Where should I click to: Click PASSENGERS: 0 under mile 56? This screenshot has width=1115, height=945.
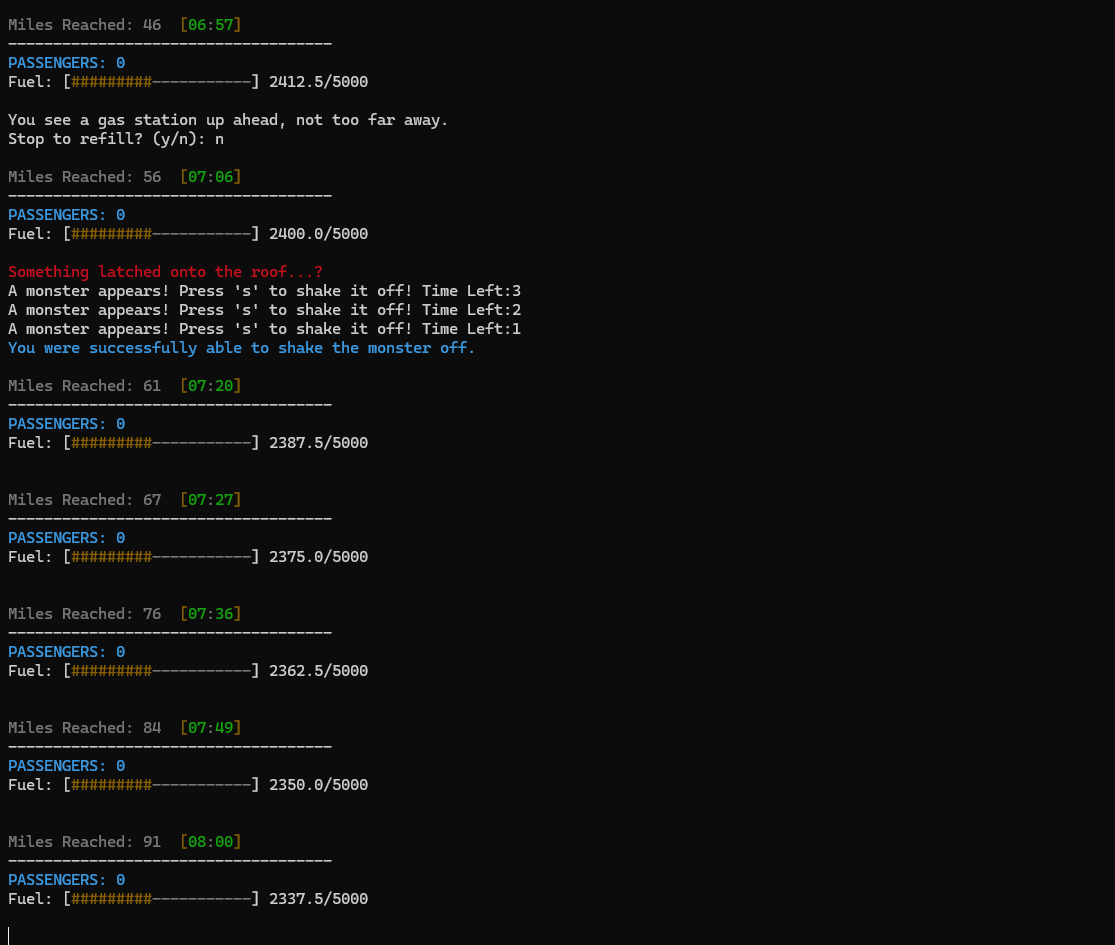tap(67, 215)
